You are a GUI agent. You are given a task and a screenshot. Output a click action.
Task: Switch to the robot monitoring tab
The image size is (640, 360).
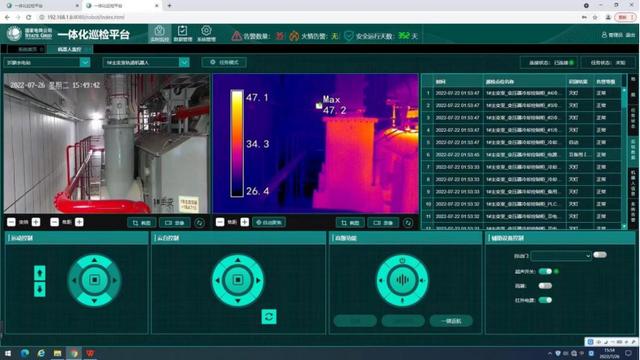(x=70, y=49)
